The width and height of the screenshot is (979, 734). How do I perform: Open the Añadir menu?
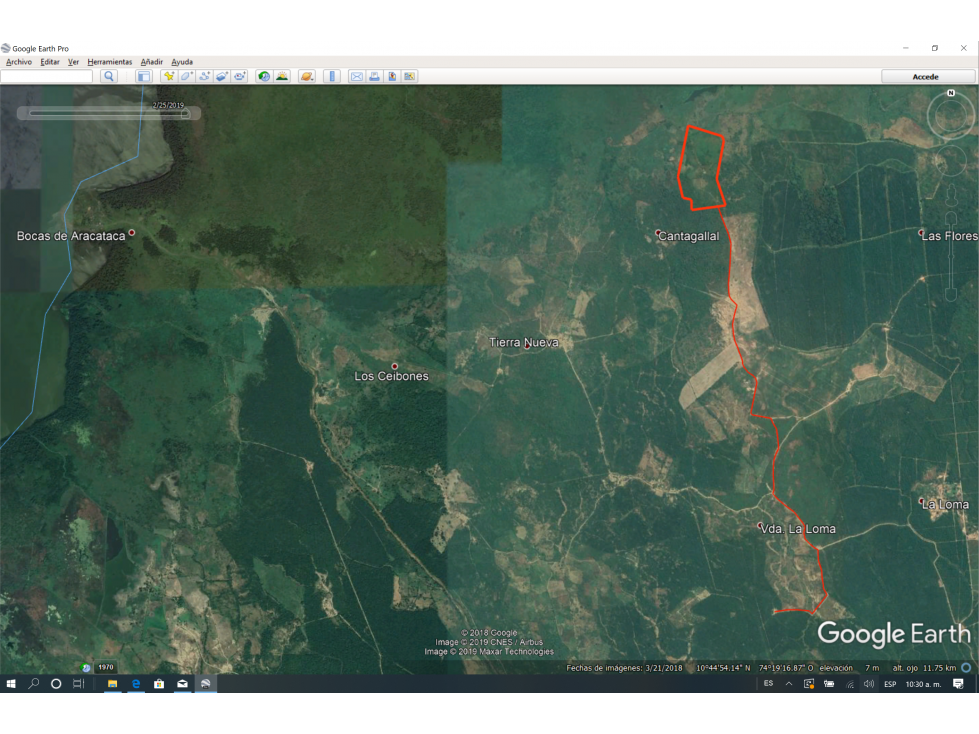[x=152, y=62]
